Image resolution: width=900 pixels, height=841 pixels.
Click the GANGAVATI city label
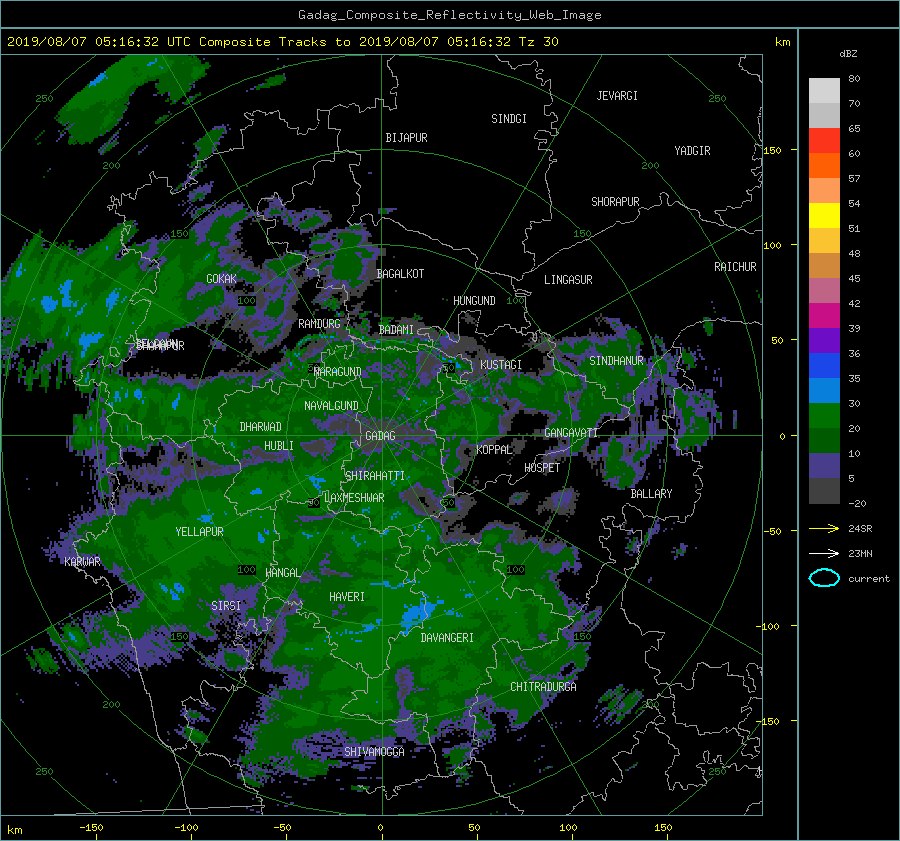tap(571, 433)
